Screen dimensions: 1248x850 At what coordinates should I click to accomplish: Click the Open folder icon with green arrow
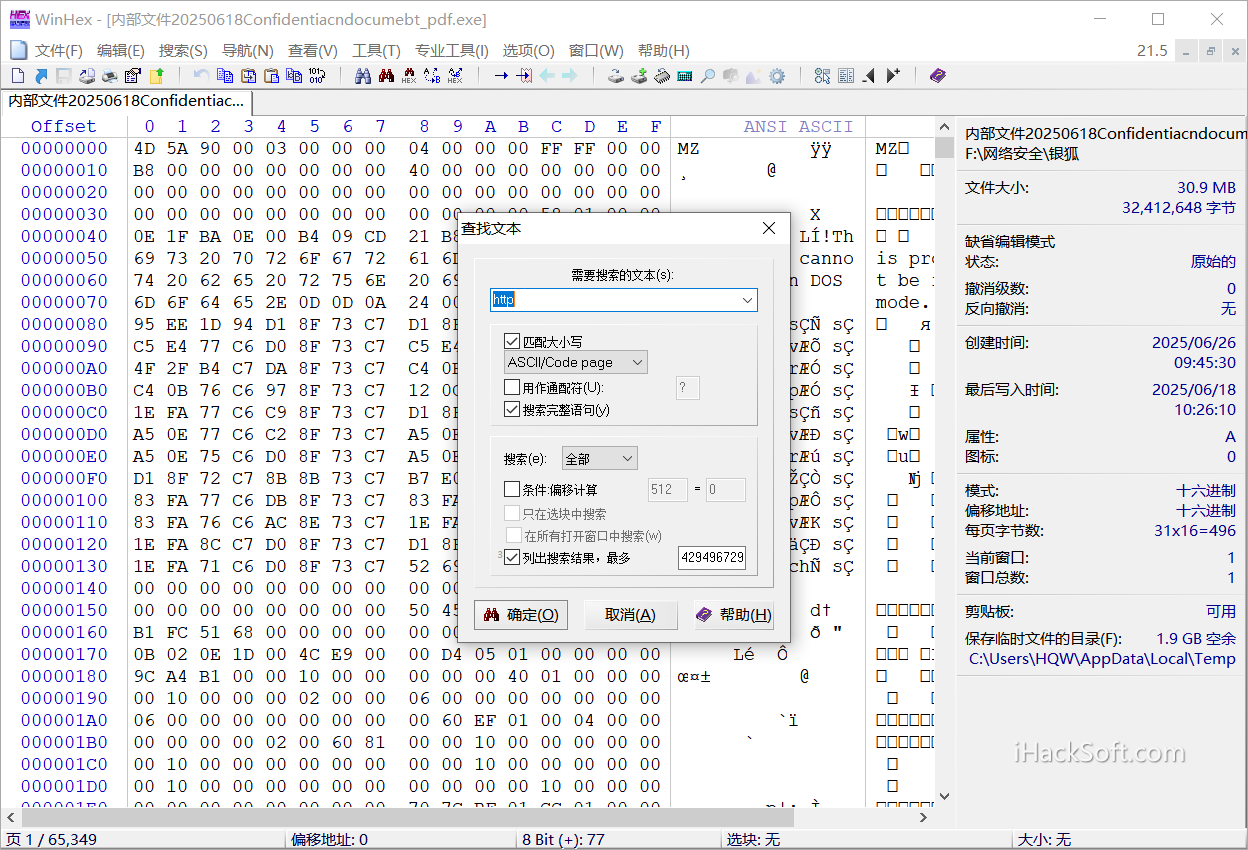156,76
